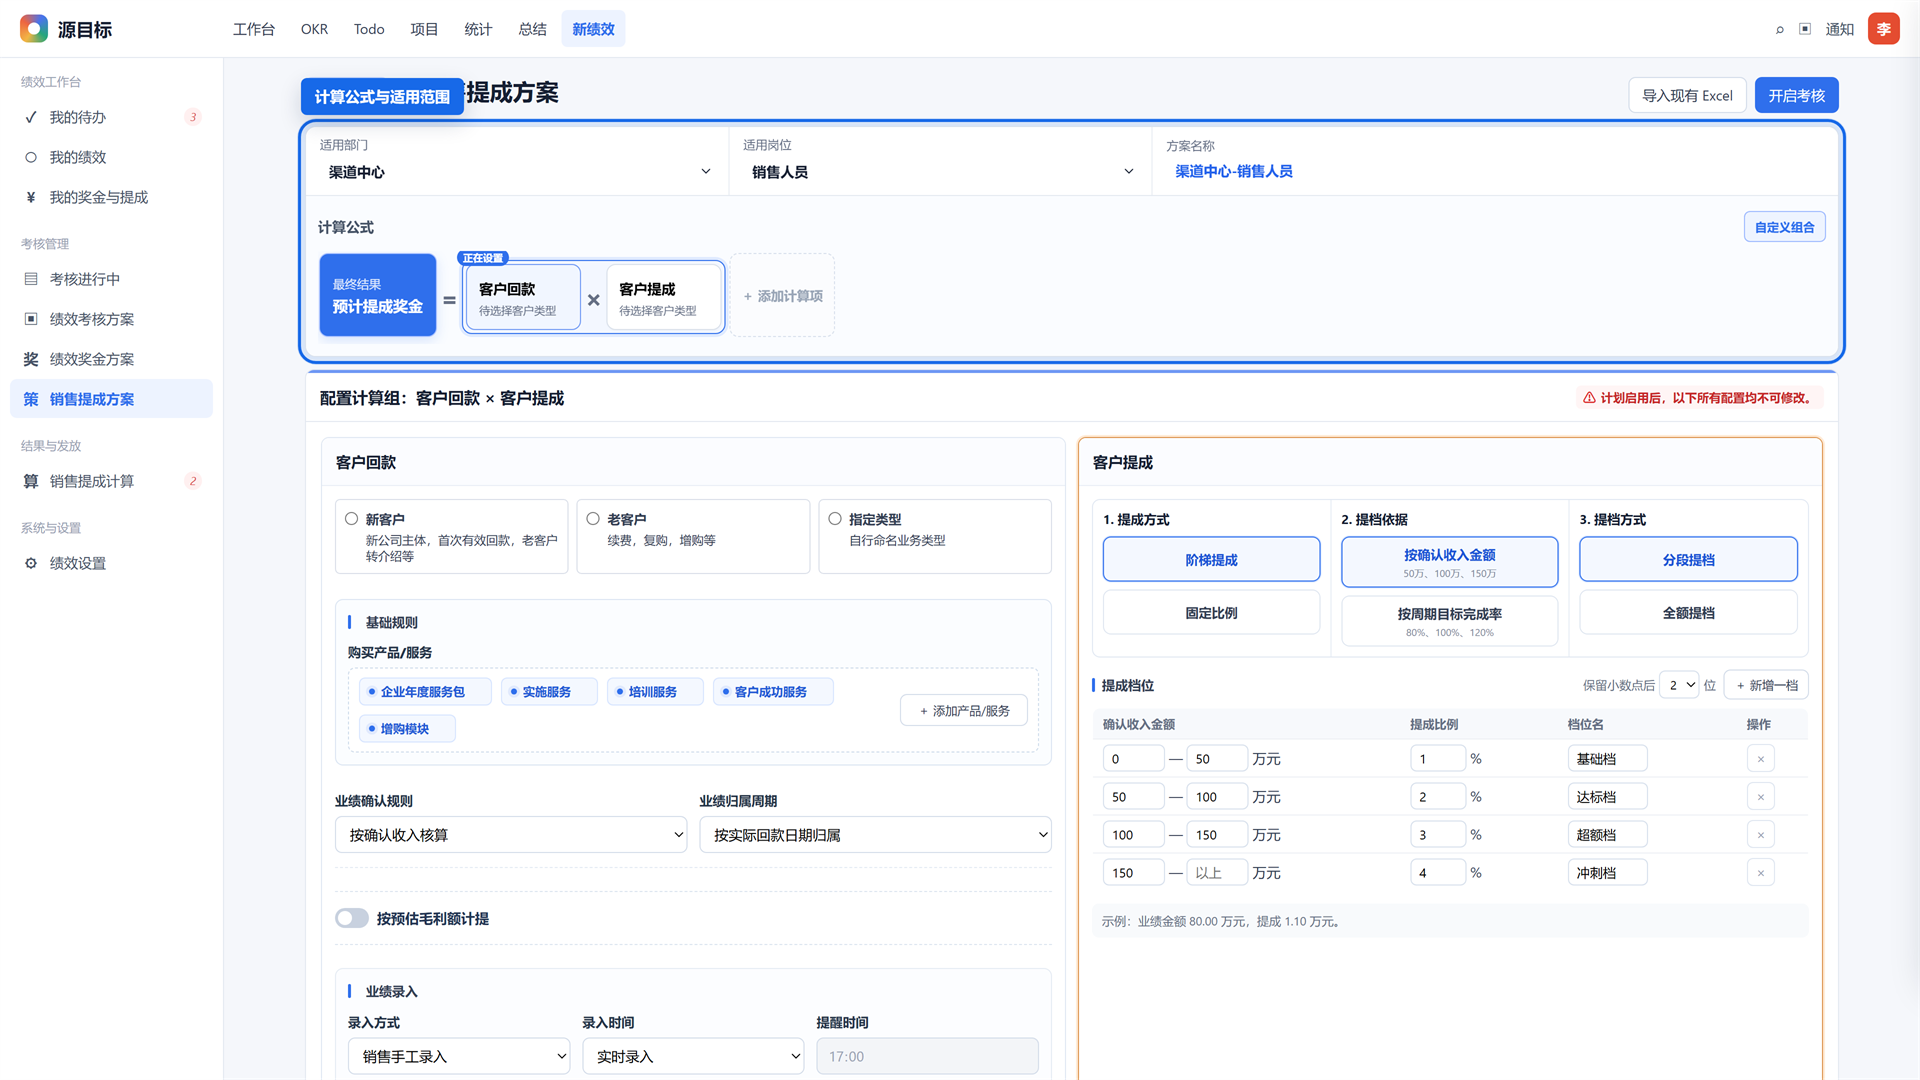The image size is (1920, 1080).
Task: Open the 保留小数点后 digits dropdown
Action: (x=1679, y=685)
